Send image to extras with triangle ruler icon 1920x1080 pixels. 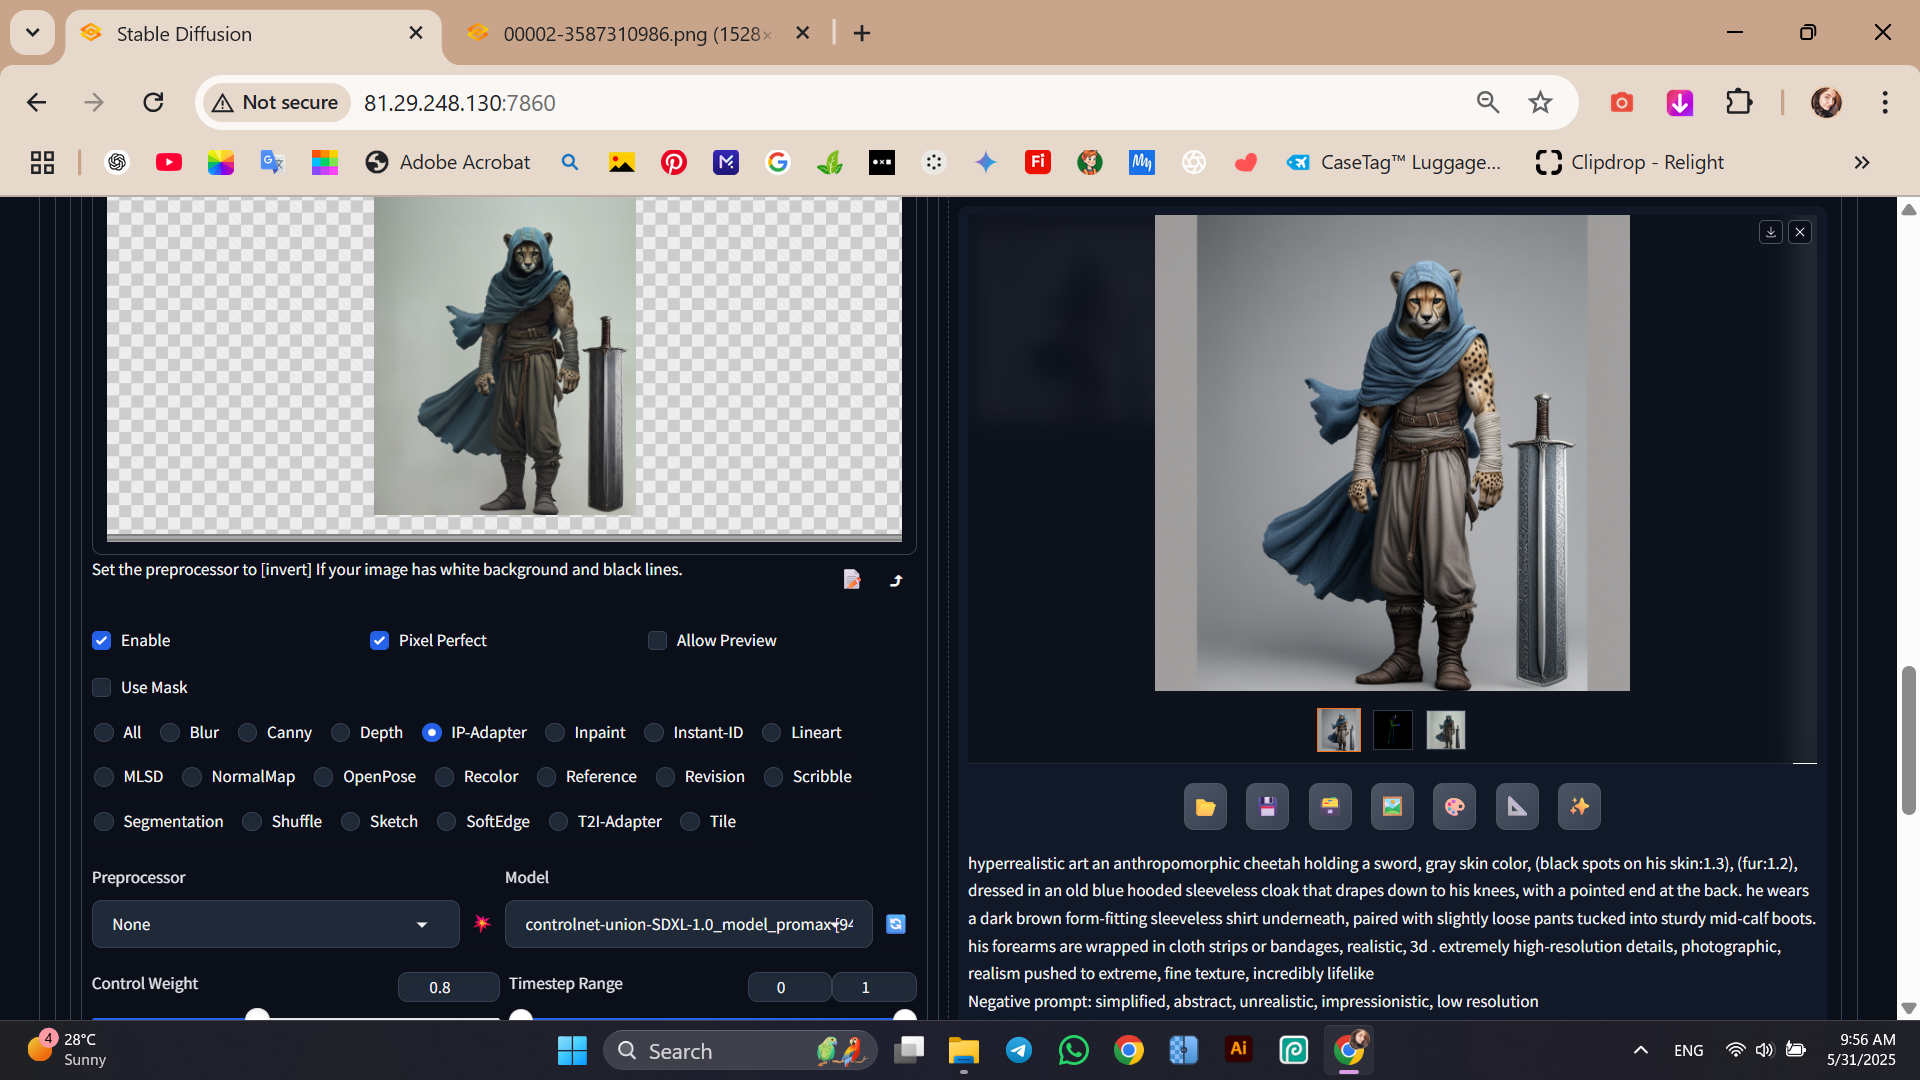tap(1517, 807)
